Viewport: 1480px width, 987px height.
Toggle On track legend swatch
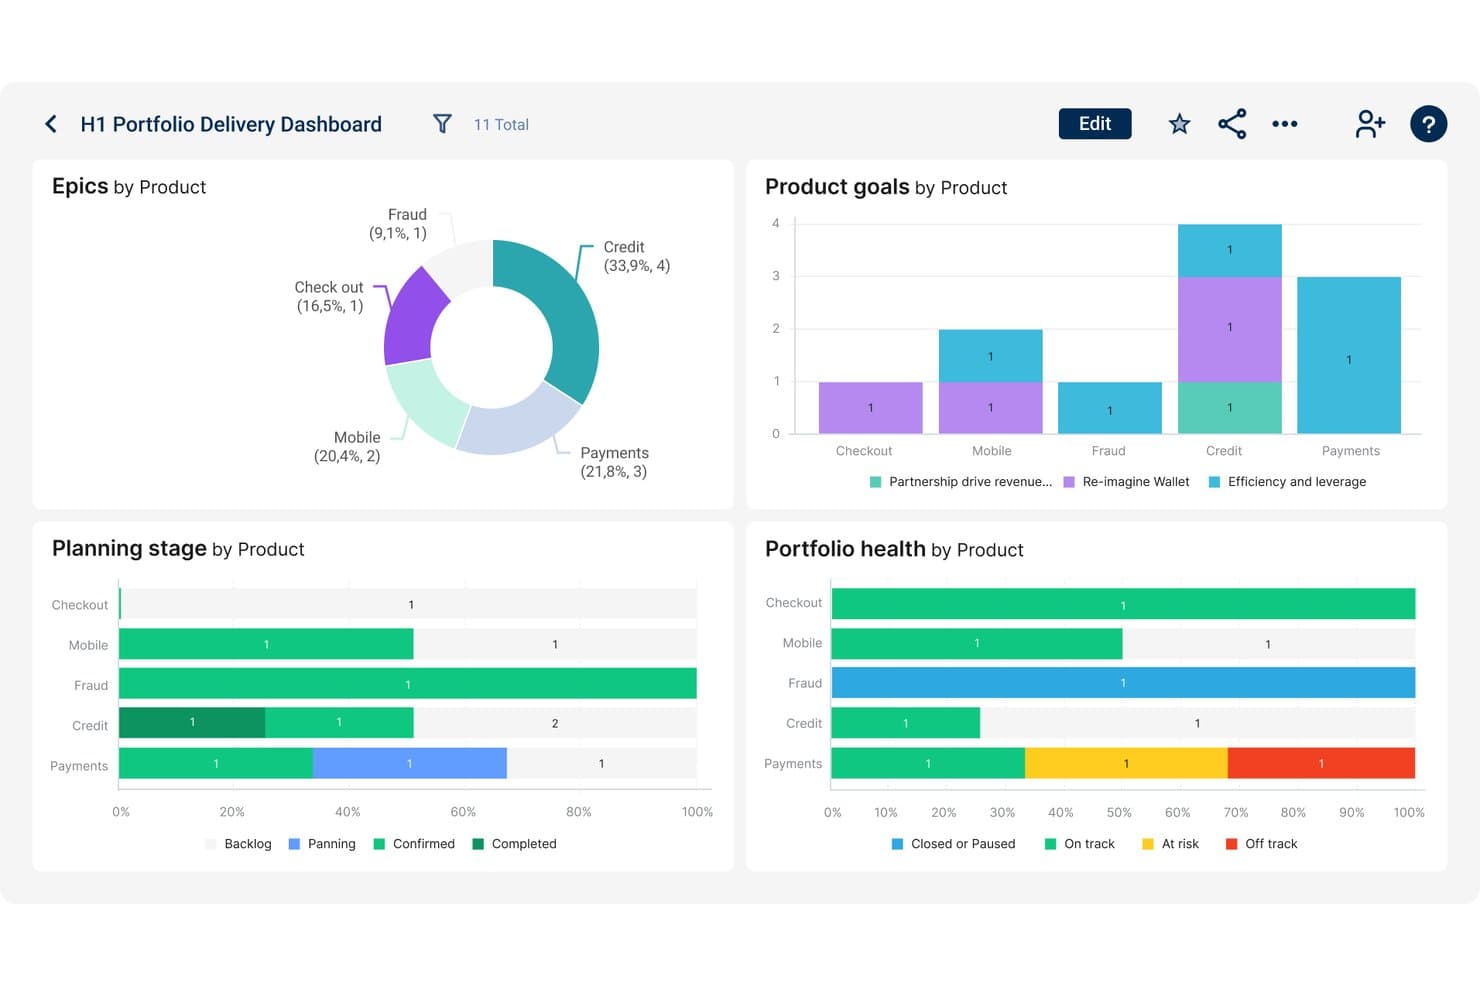click(x=1050, y=844)
